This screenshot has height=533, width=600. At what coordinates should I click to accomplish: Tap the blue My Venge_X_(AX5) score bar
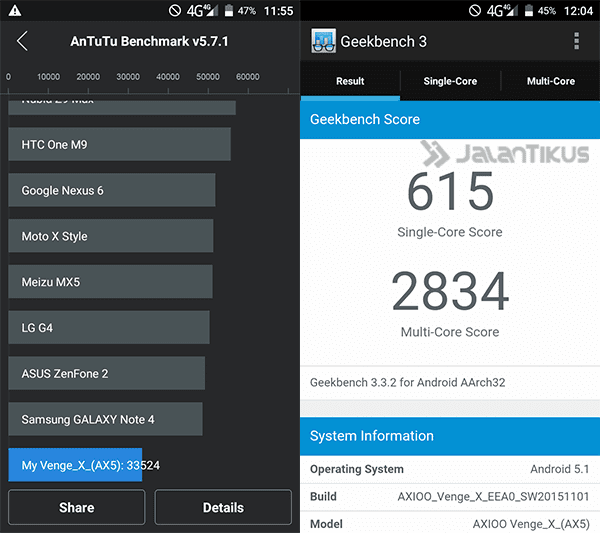75,465
